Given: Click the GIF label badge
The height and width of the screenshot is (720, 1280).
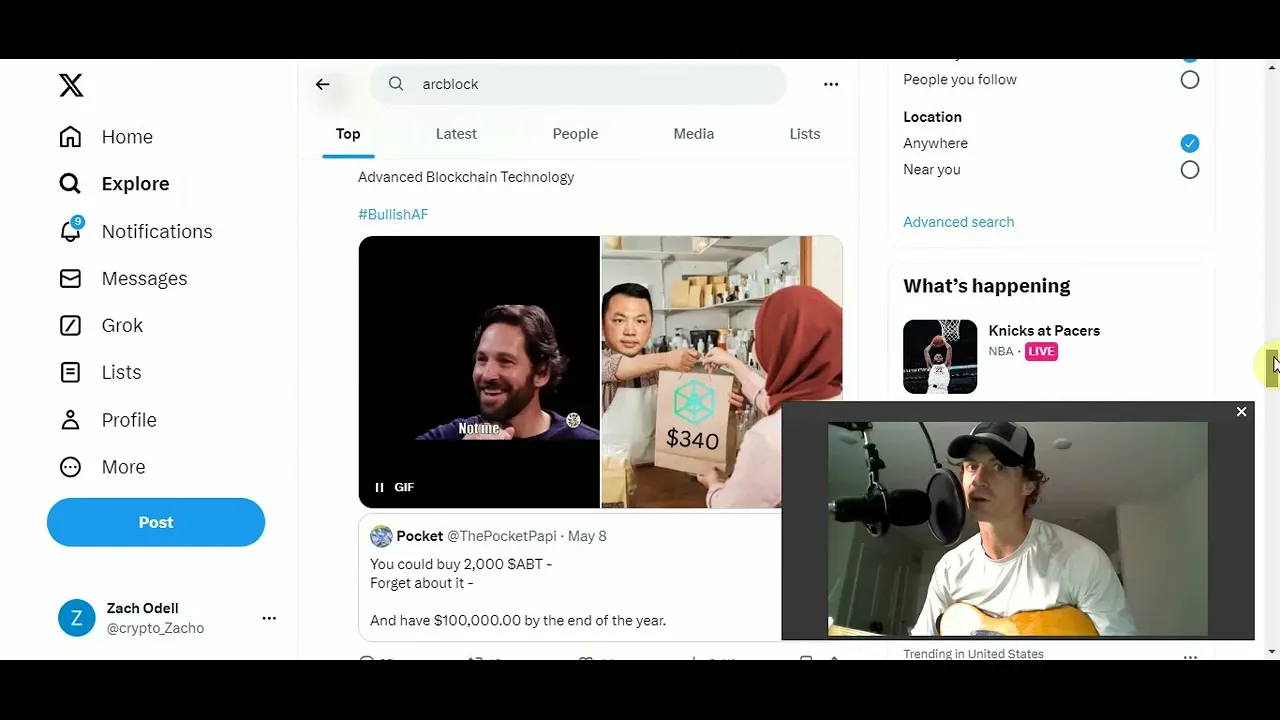Looking at the screenshot, I should pyautogui.click(x=404, y=487).
